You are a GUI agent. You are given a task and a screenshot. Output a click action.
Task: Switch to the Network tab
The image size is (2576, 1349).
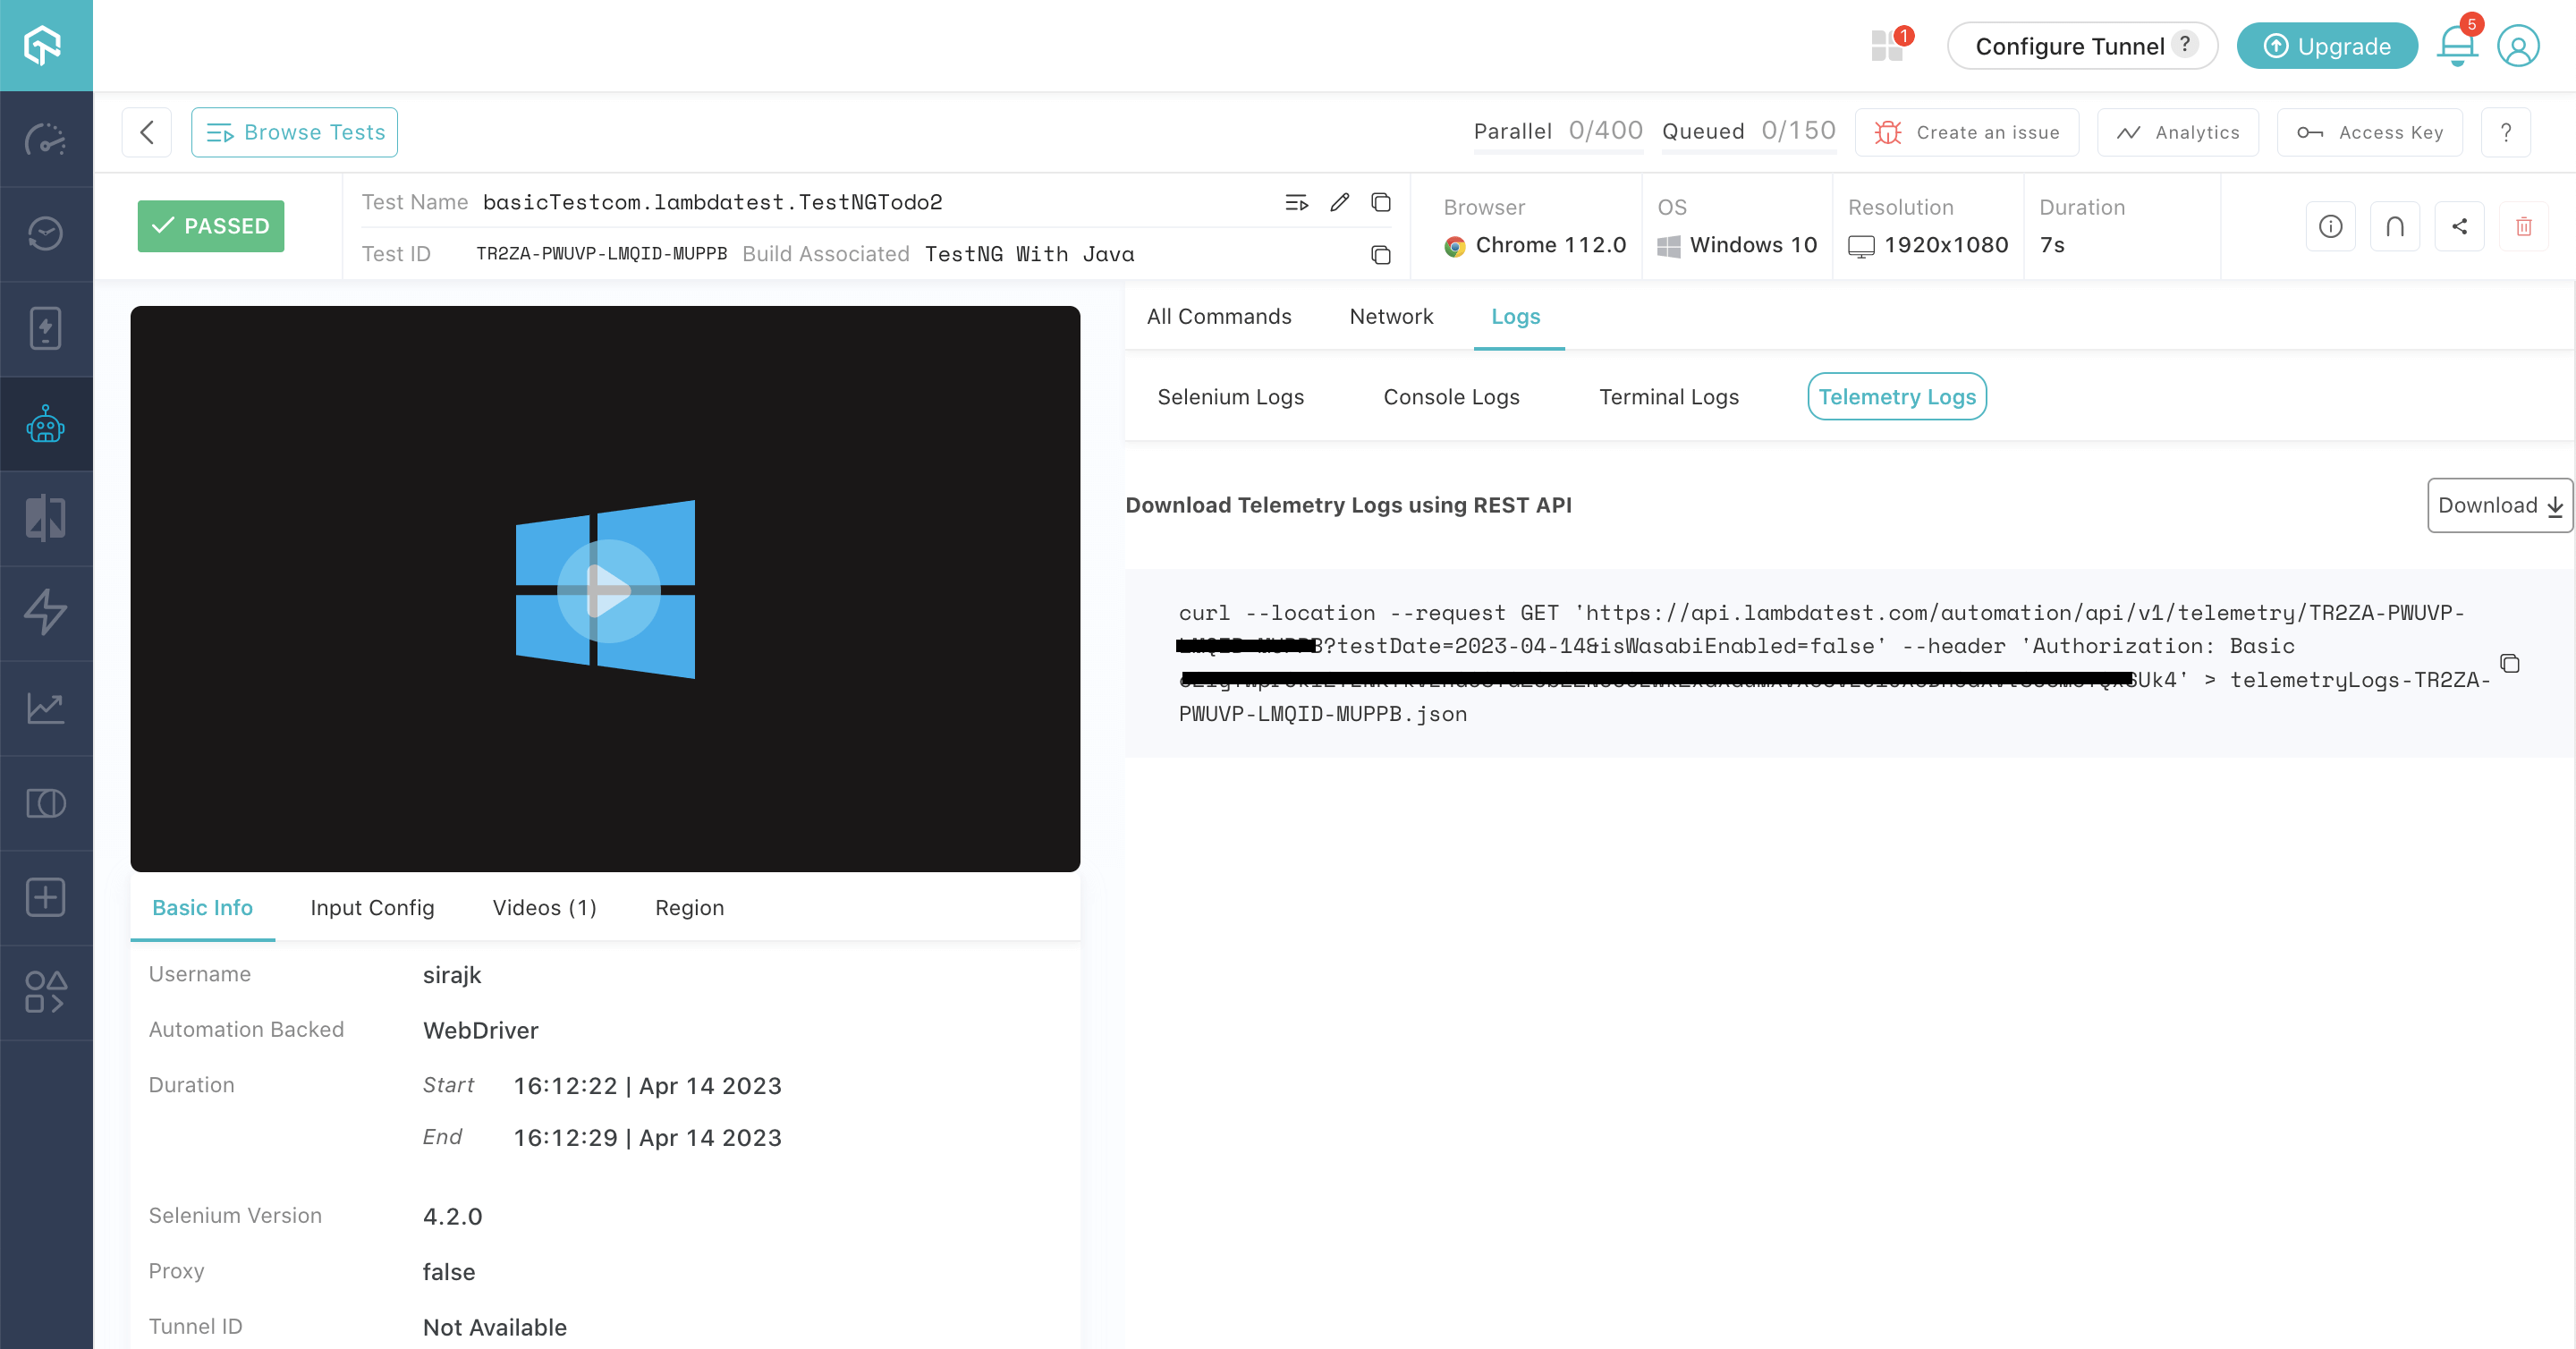1392,315
